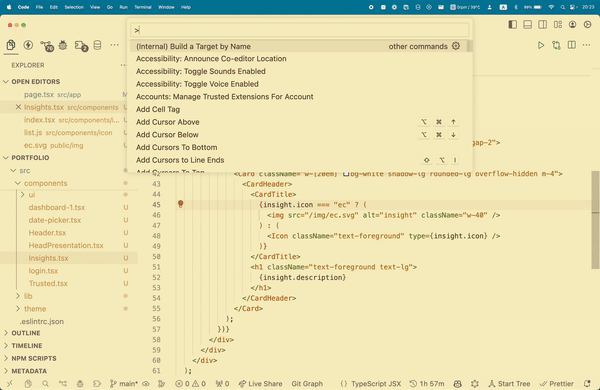Toggle the secondary side bar layout icon
The image size is (600, 390).
[542, 24]
